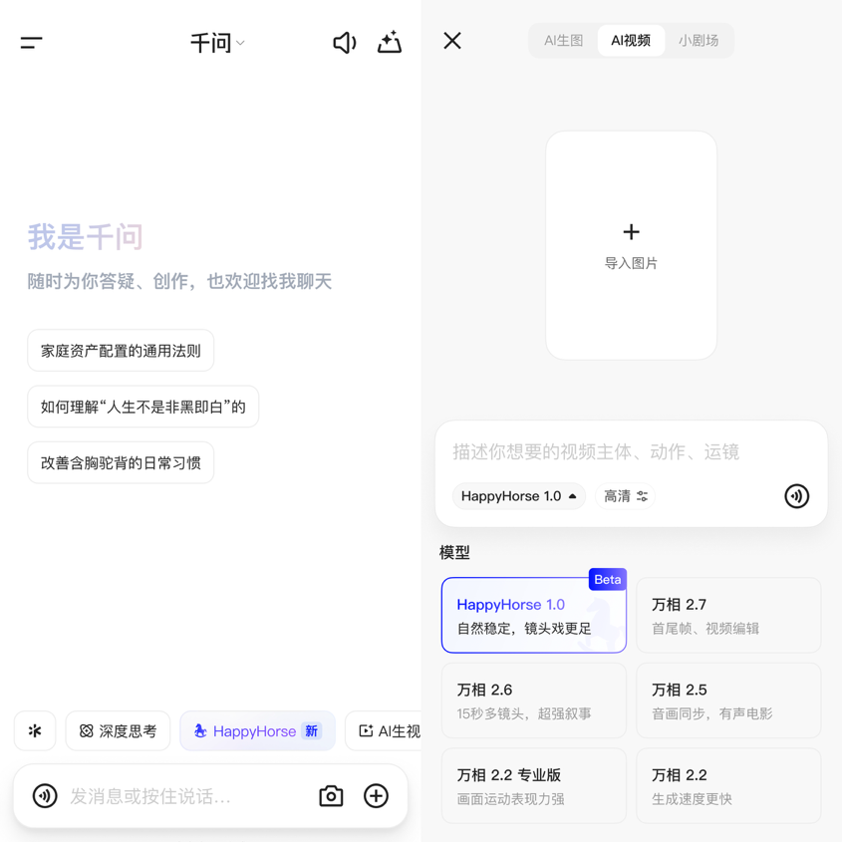Tap voice input icon in video prompt box
The height and width of the screenshot is (846, 846).
tap(796, 496)
